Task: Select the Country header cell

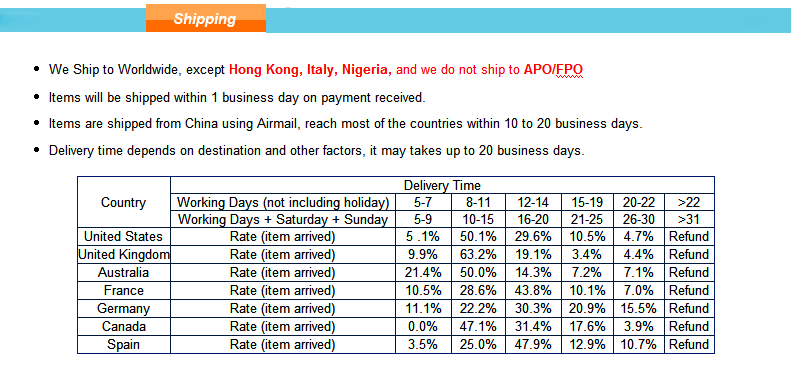Action: 124,202
